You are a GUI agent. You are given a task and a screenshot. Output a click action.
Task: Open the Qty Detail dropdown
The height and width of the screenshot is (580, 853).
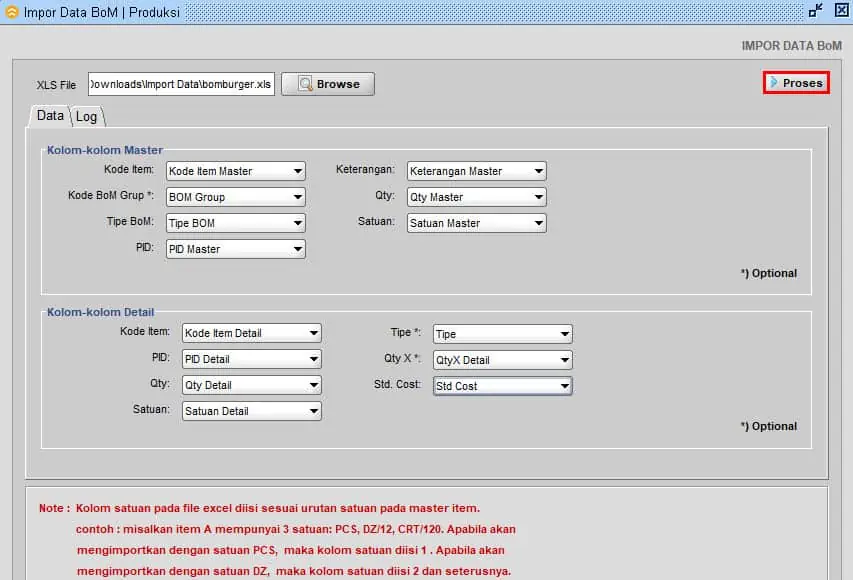[x=251, y=385]
